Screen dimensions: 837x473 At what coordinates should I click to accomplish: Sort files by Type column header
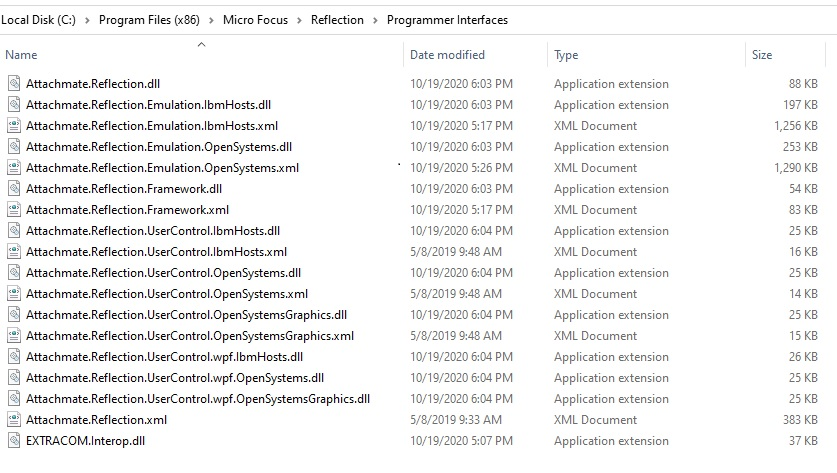(x=566, y=55)
